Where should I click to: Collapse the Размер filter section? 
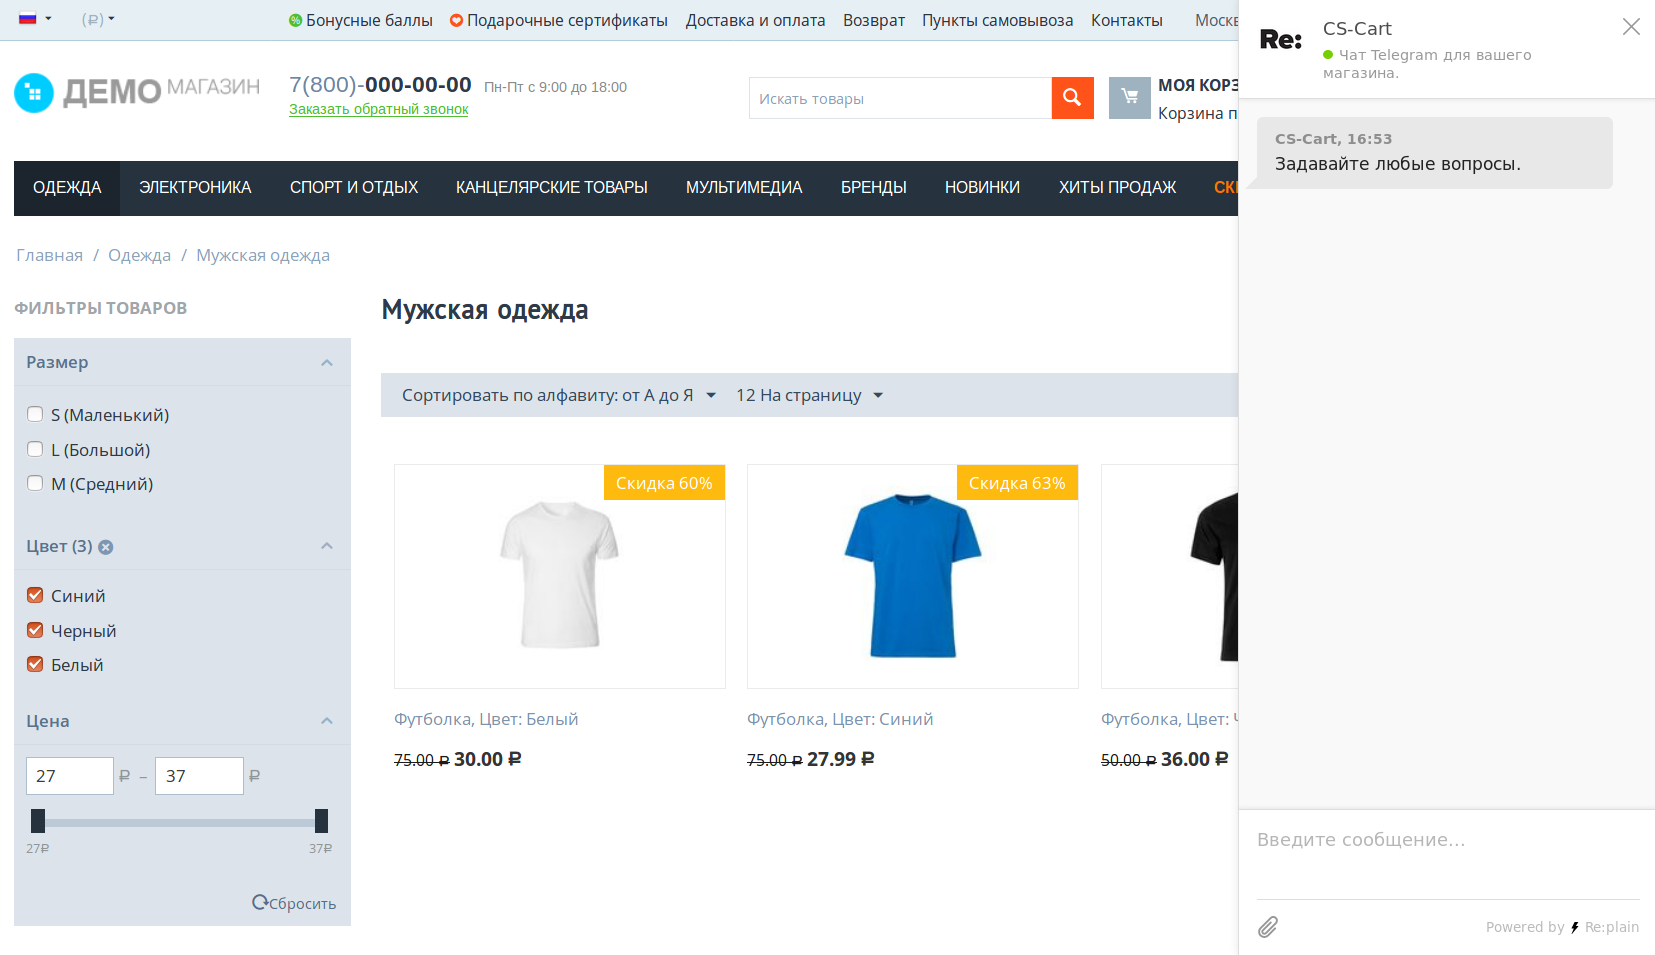click(x=326, y=362)
